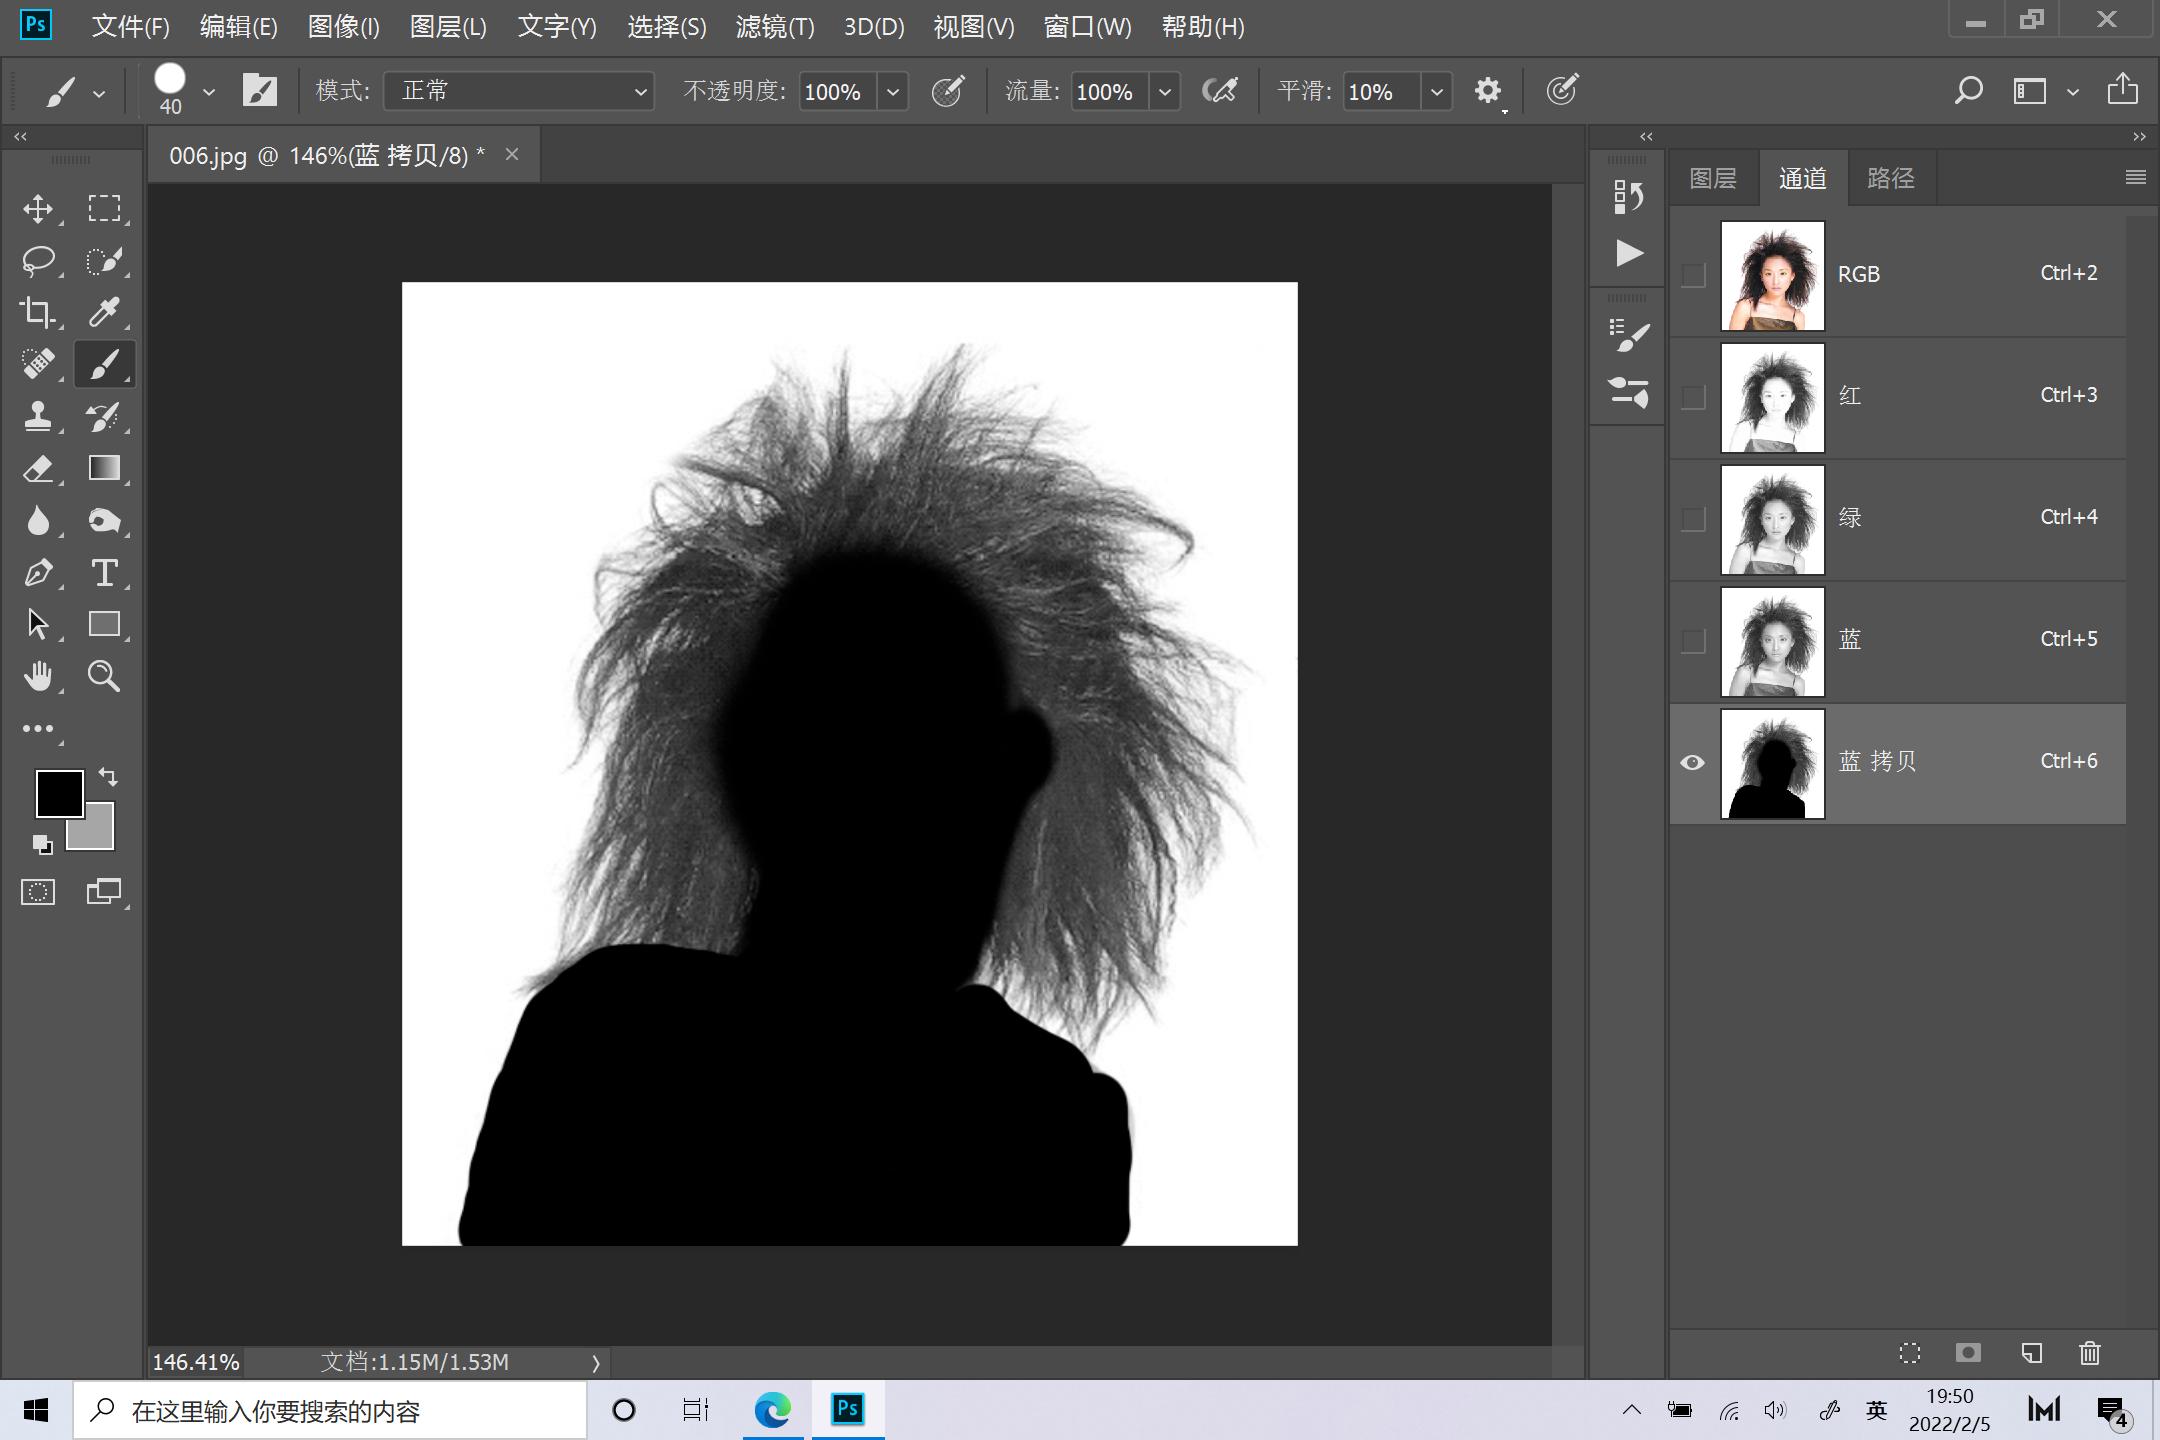Click the 平滑 smoothing options gear
The height and width of the screenshot is (1440, 2160).
click(1487, 91)
